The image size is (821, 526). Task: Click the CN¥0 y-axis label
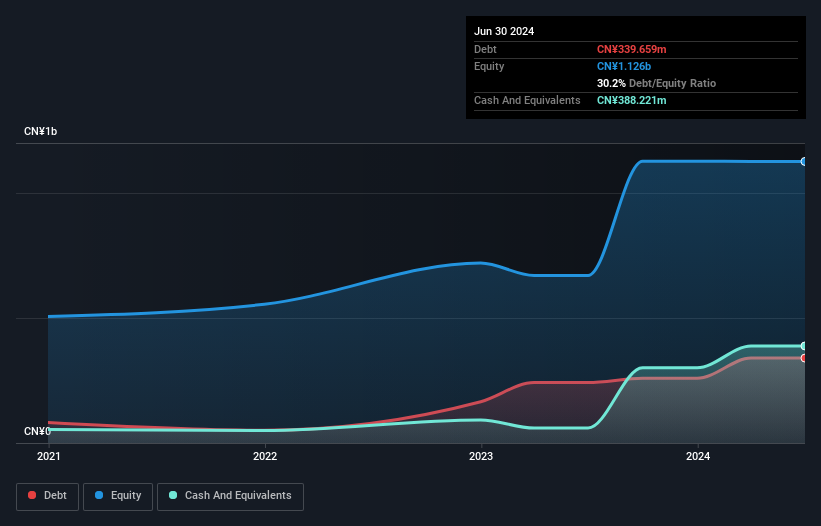[x=37, y=431]
